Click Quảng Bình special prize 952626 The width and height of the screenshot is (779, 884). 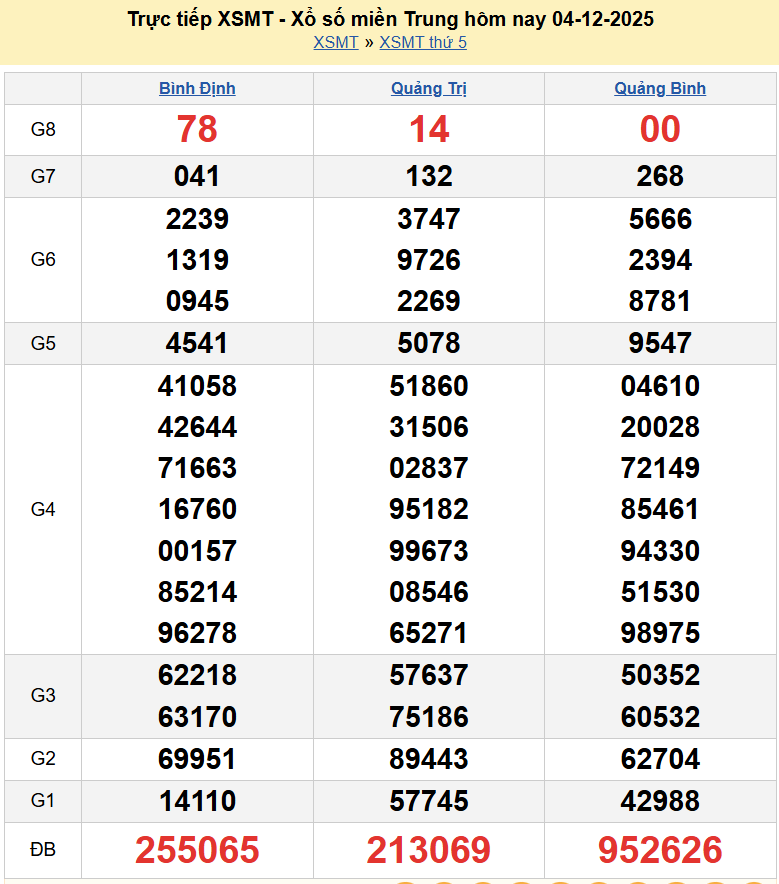click(660, 850)
